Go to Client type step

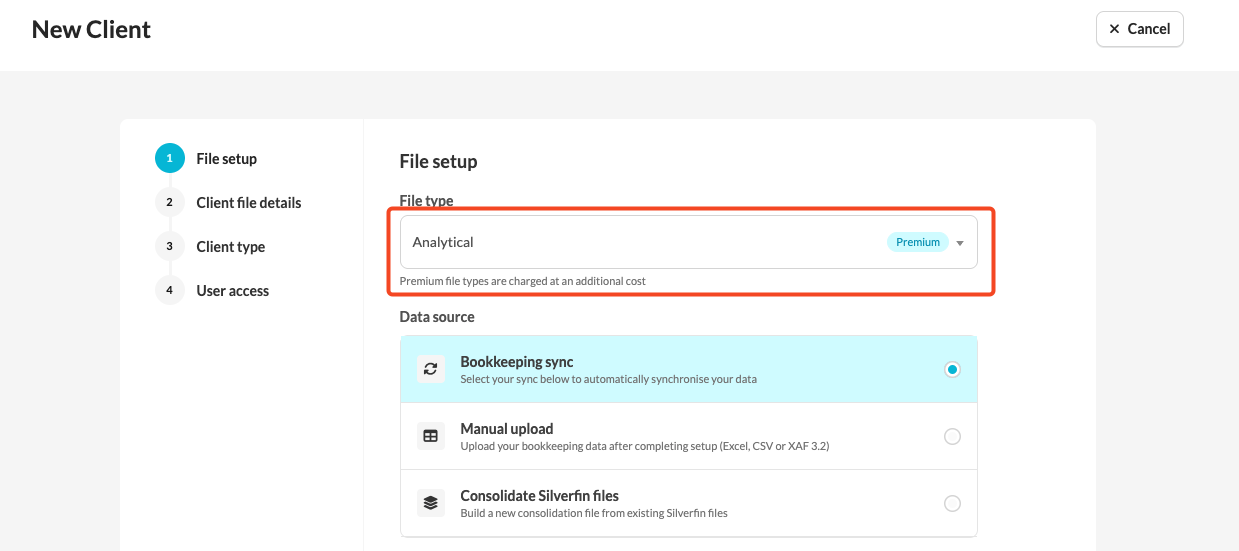point(231,247)
